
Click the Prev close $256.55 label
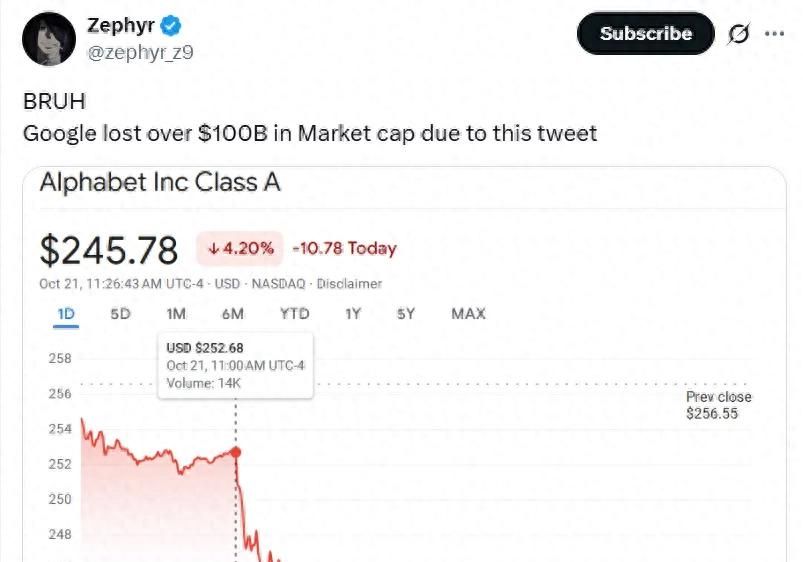[718, 405]
